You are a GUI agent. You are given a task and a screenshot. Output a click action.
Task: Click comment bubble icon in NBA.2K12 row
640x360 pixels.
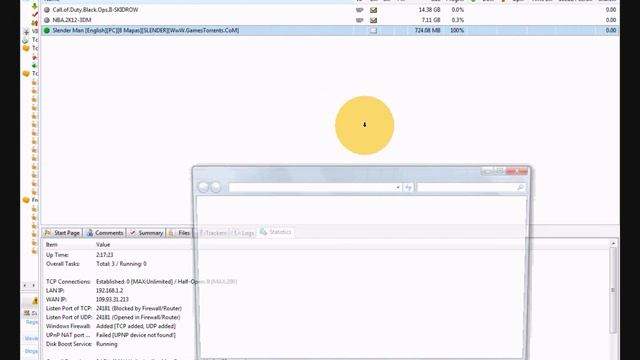pyautogui.click(x=360, y=20)
